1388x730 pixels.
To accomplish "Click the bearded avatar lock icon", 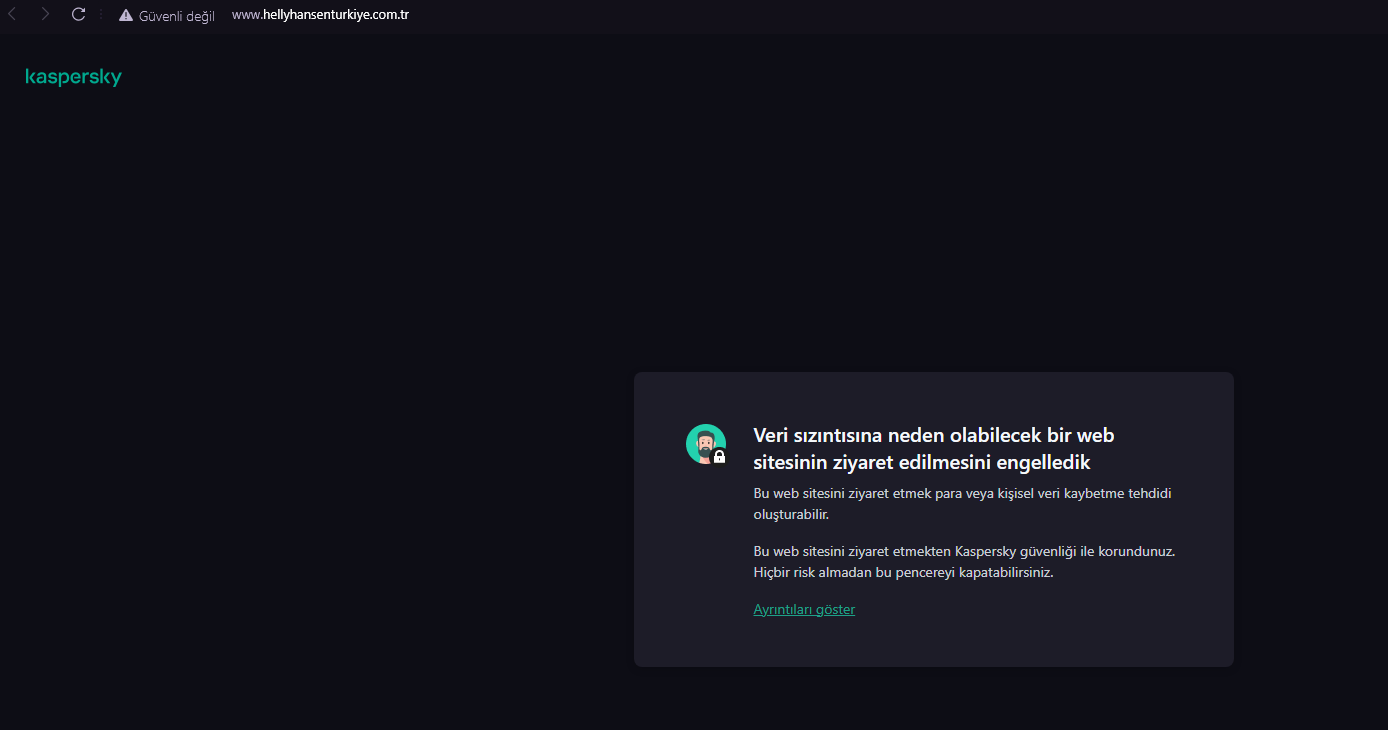I will 706,444.
